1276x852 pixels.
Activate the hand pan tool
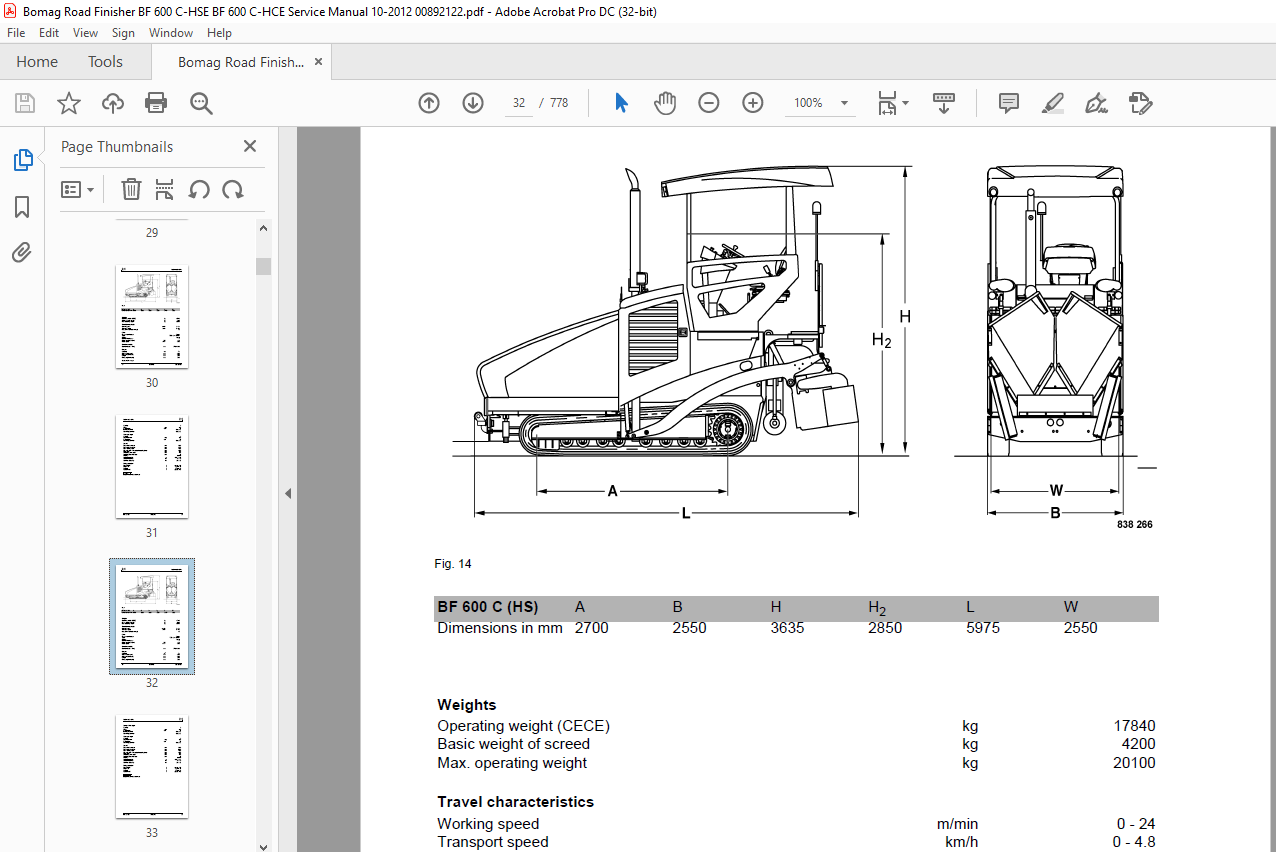tap(665, 103)
